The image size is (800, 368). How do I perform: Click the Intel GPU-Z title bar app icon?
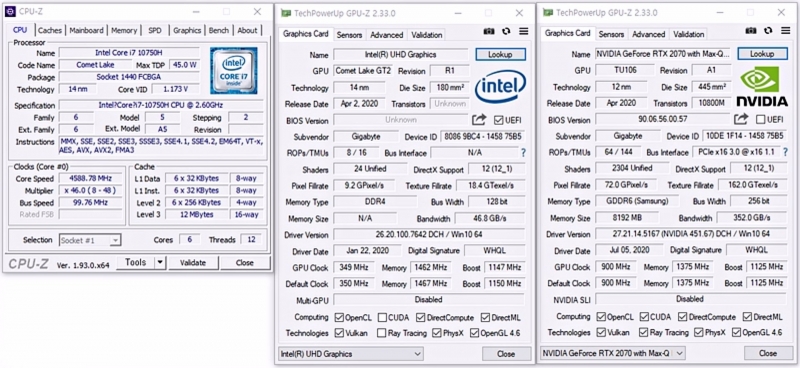click(x=287, y=13)
